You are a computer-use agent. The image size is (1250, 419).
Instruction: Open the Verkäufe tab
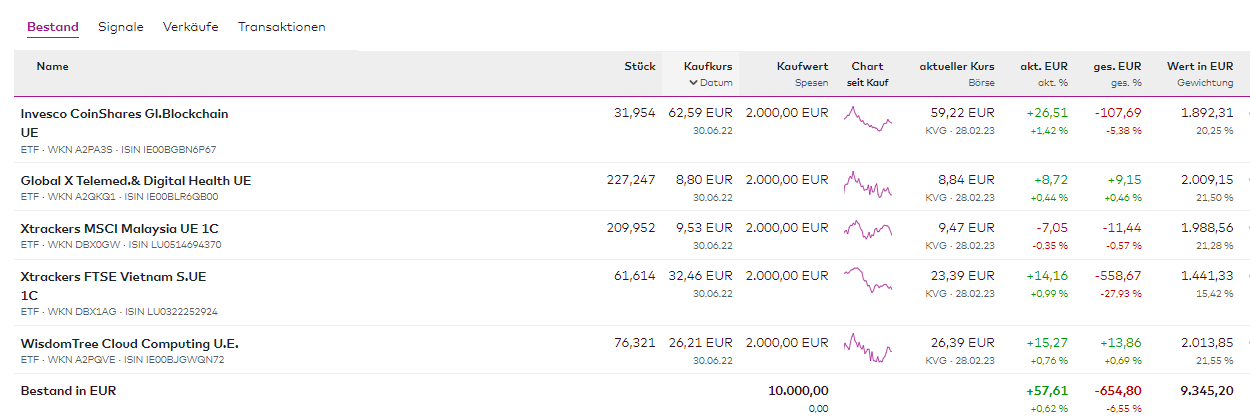point(190,27)
